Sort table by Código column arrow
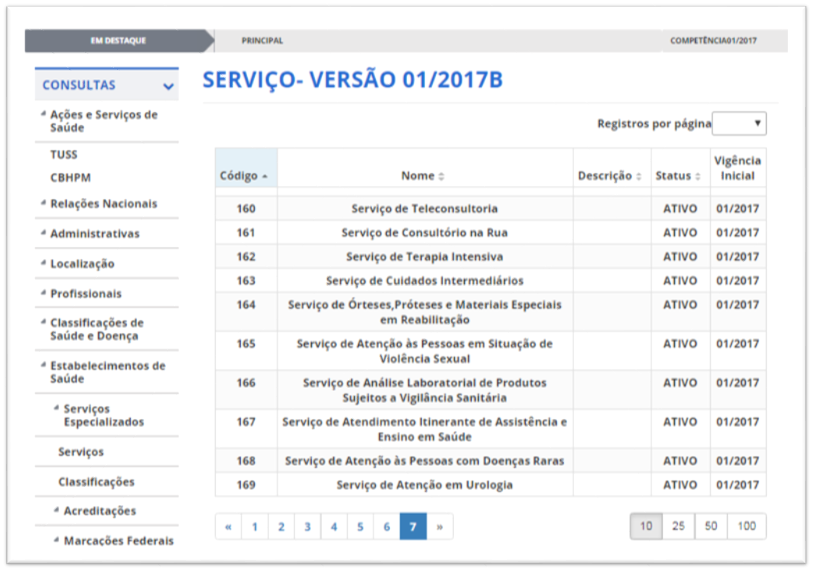 (265, 177)
